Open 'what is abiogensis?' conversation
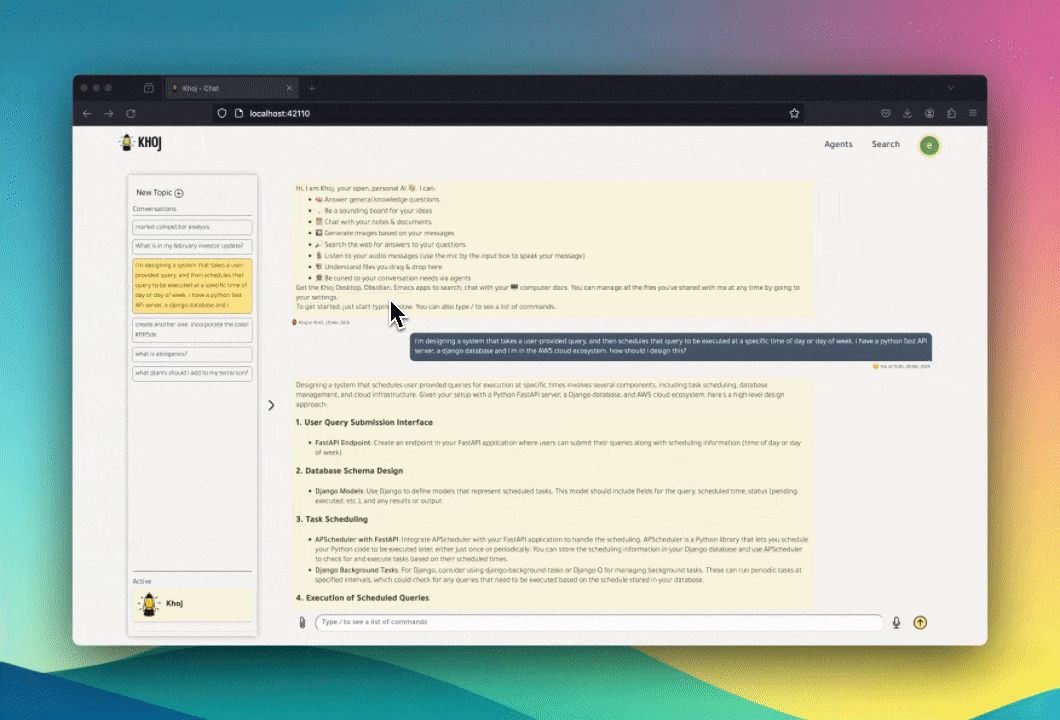Viewport: 1060px width, 720px height. point(192,354)
